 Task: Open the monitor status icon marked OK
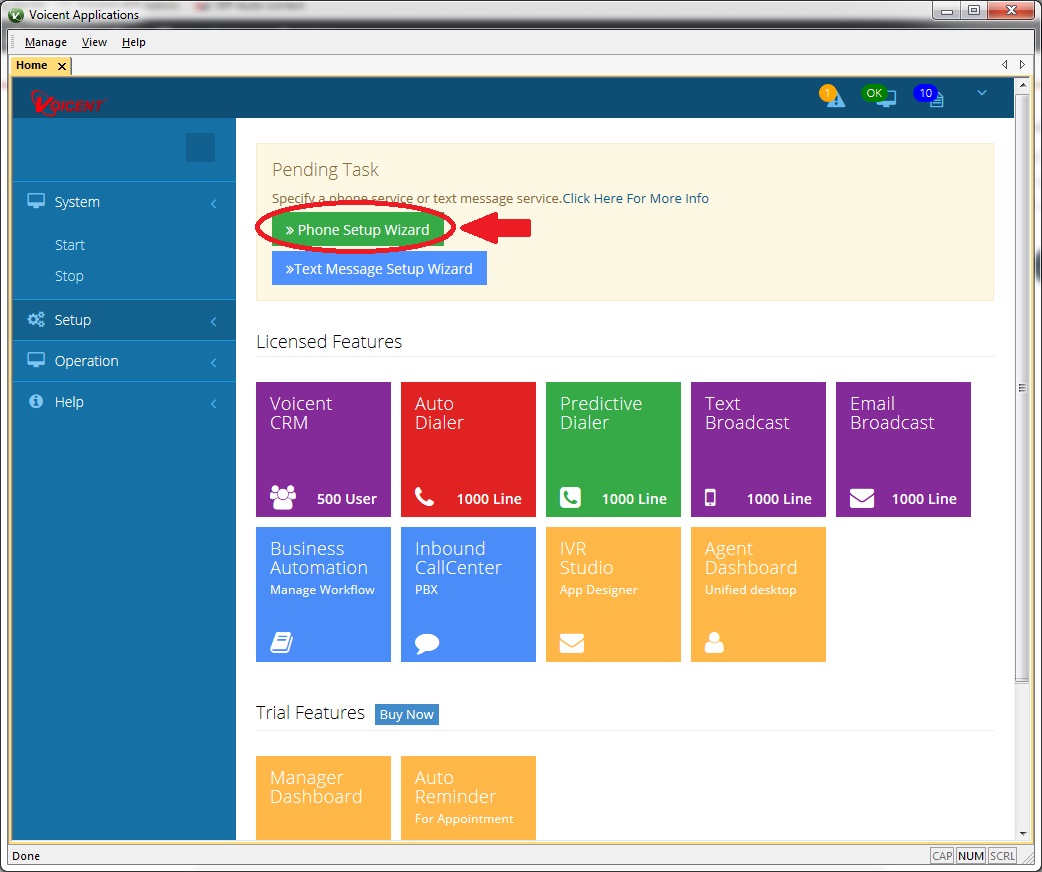(x=882, y=97)
